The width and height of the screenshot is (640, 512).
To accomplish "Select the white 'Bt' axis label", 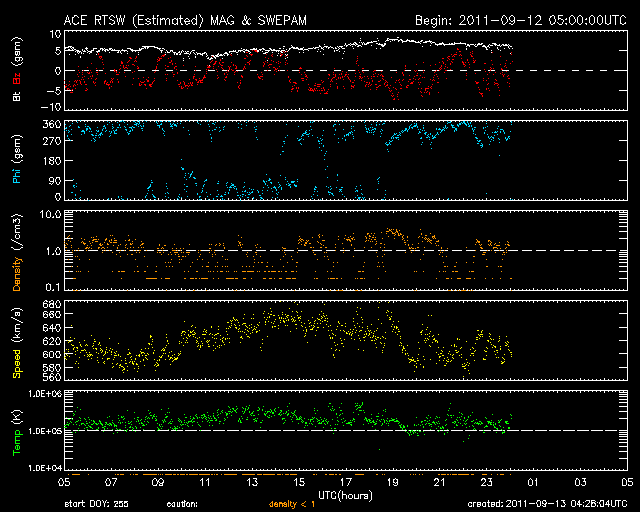I will (17, 96).
